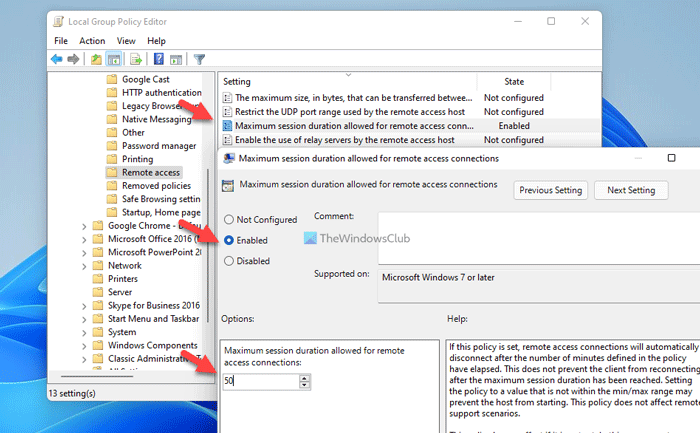Select the Disabled radio button
The height and width of the screenshot is (433, 700).
pos(229,261)
